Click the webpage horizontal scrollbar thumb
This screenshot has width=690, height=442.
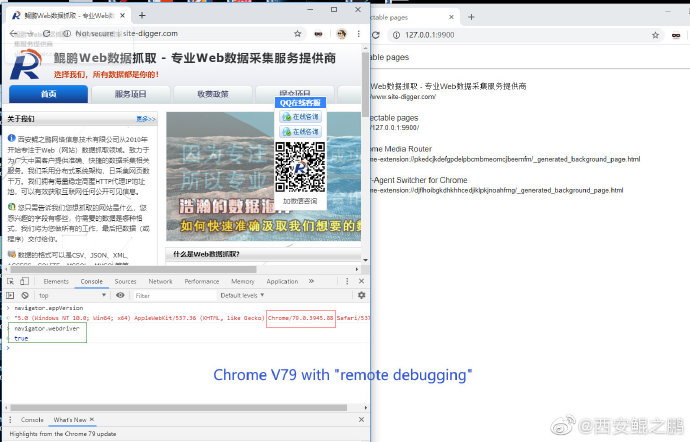click(x=133, y=269)
